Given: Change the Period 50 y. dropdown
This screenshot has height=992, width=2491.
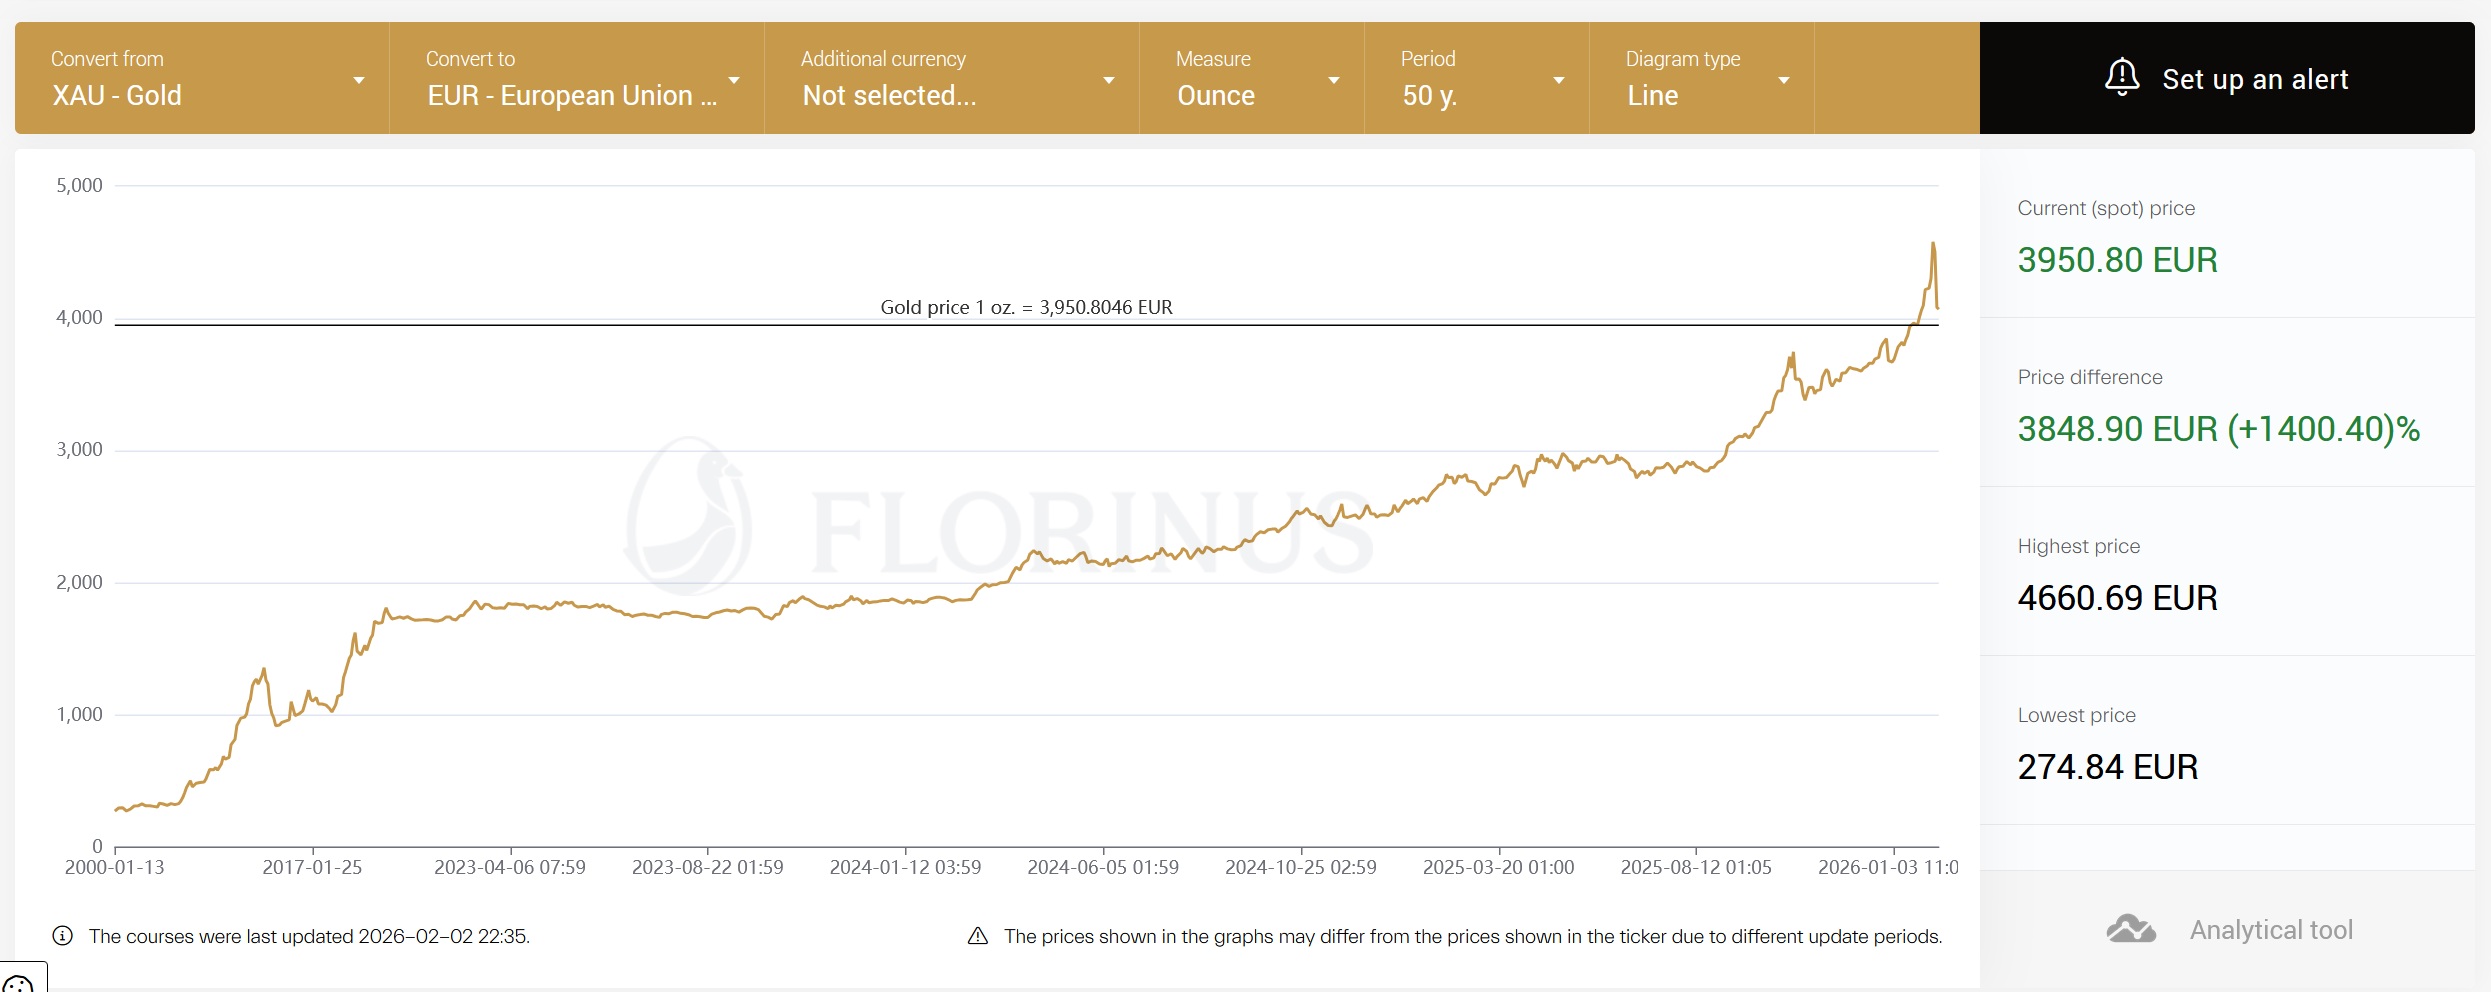Looking at the screenshot, I should click(x=1477, y=78).
